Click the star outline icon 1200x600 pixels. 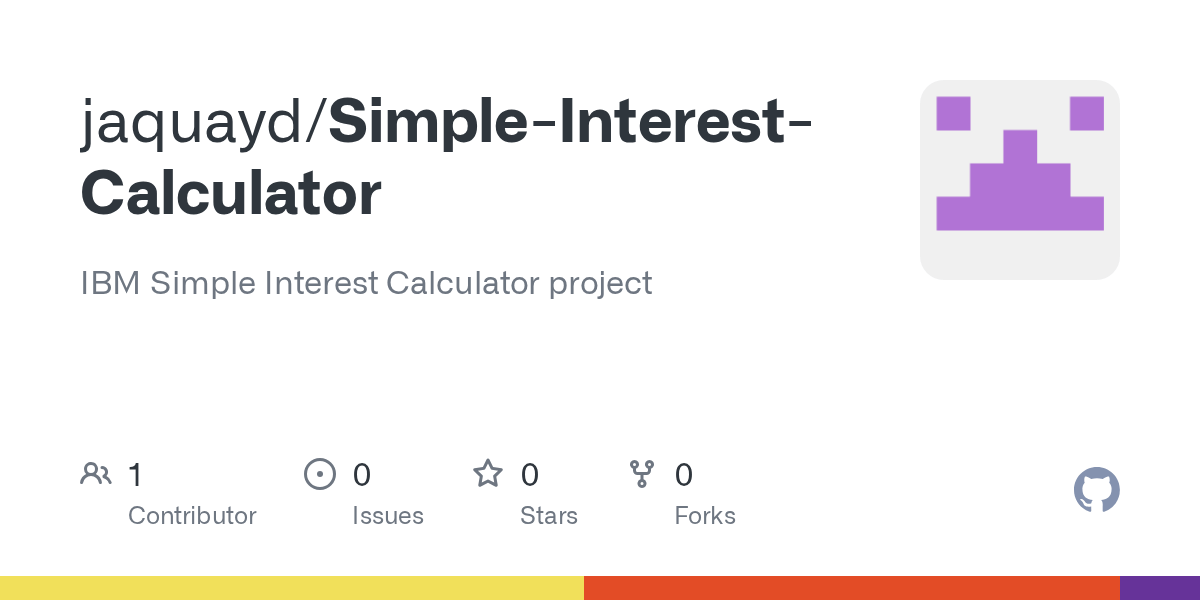(488, 473)
